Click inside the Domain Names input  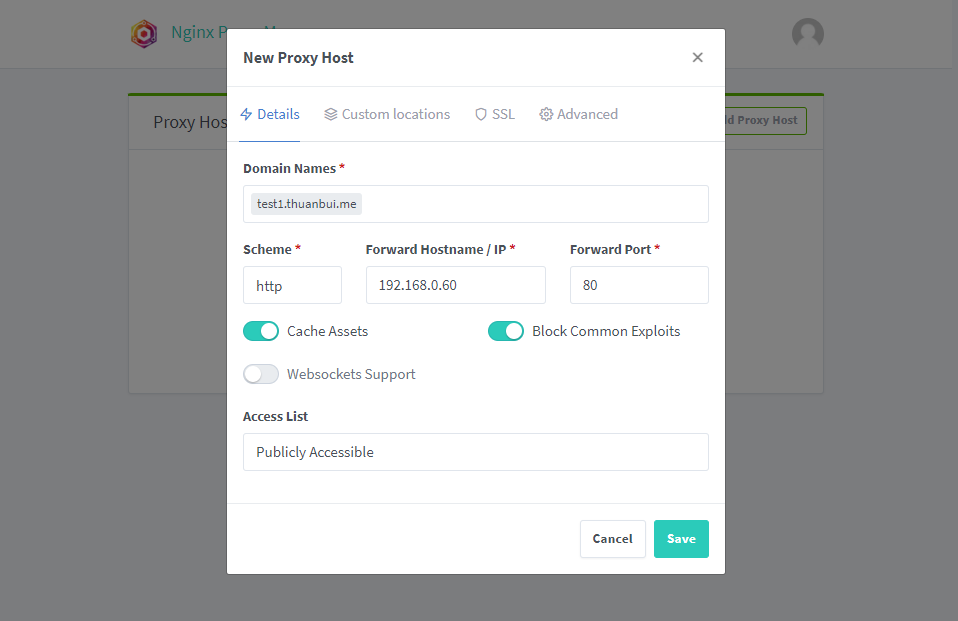[535, 204]
